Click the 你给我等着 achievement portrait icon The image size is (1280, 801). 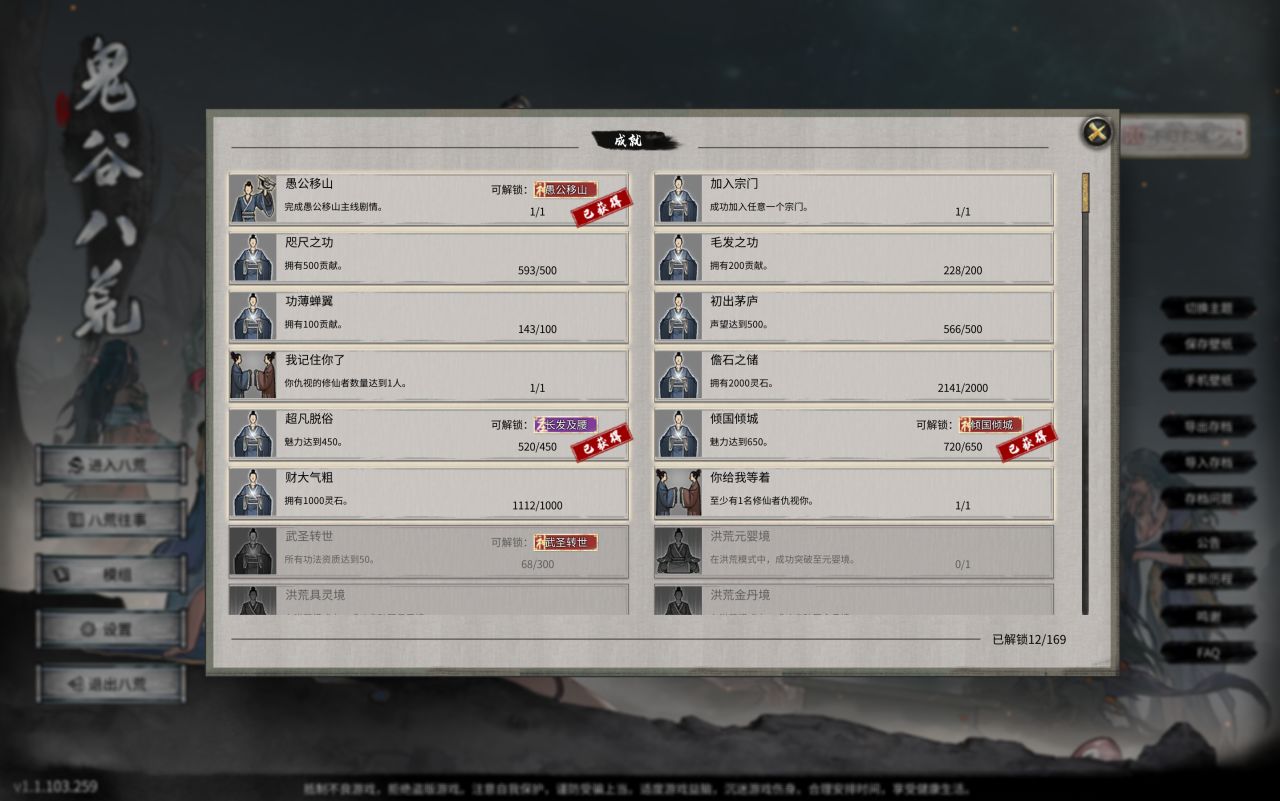(x=679, y=492)
